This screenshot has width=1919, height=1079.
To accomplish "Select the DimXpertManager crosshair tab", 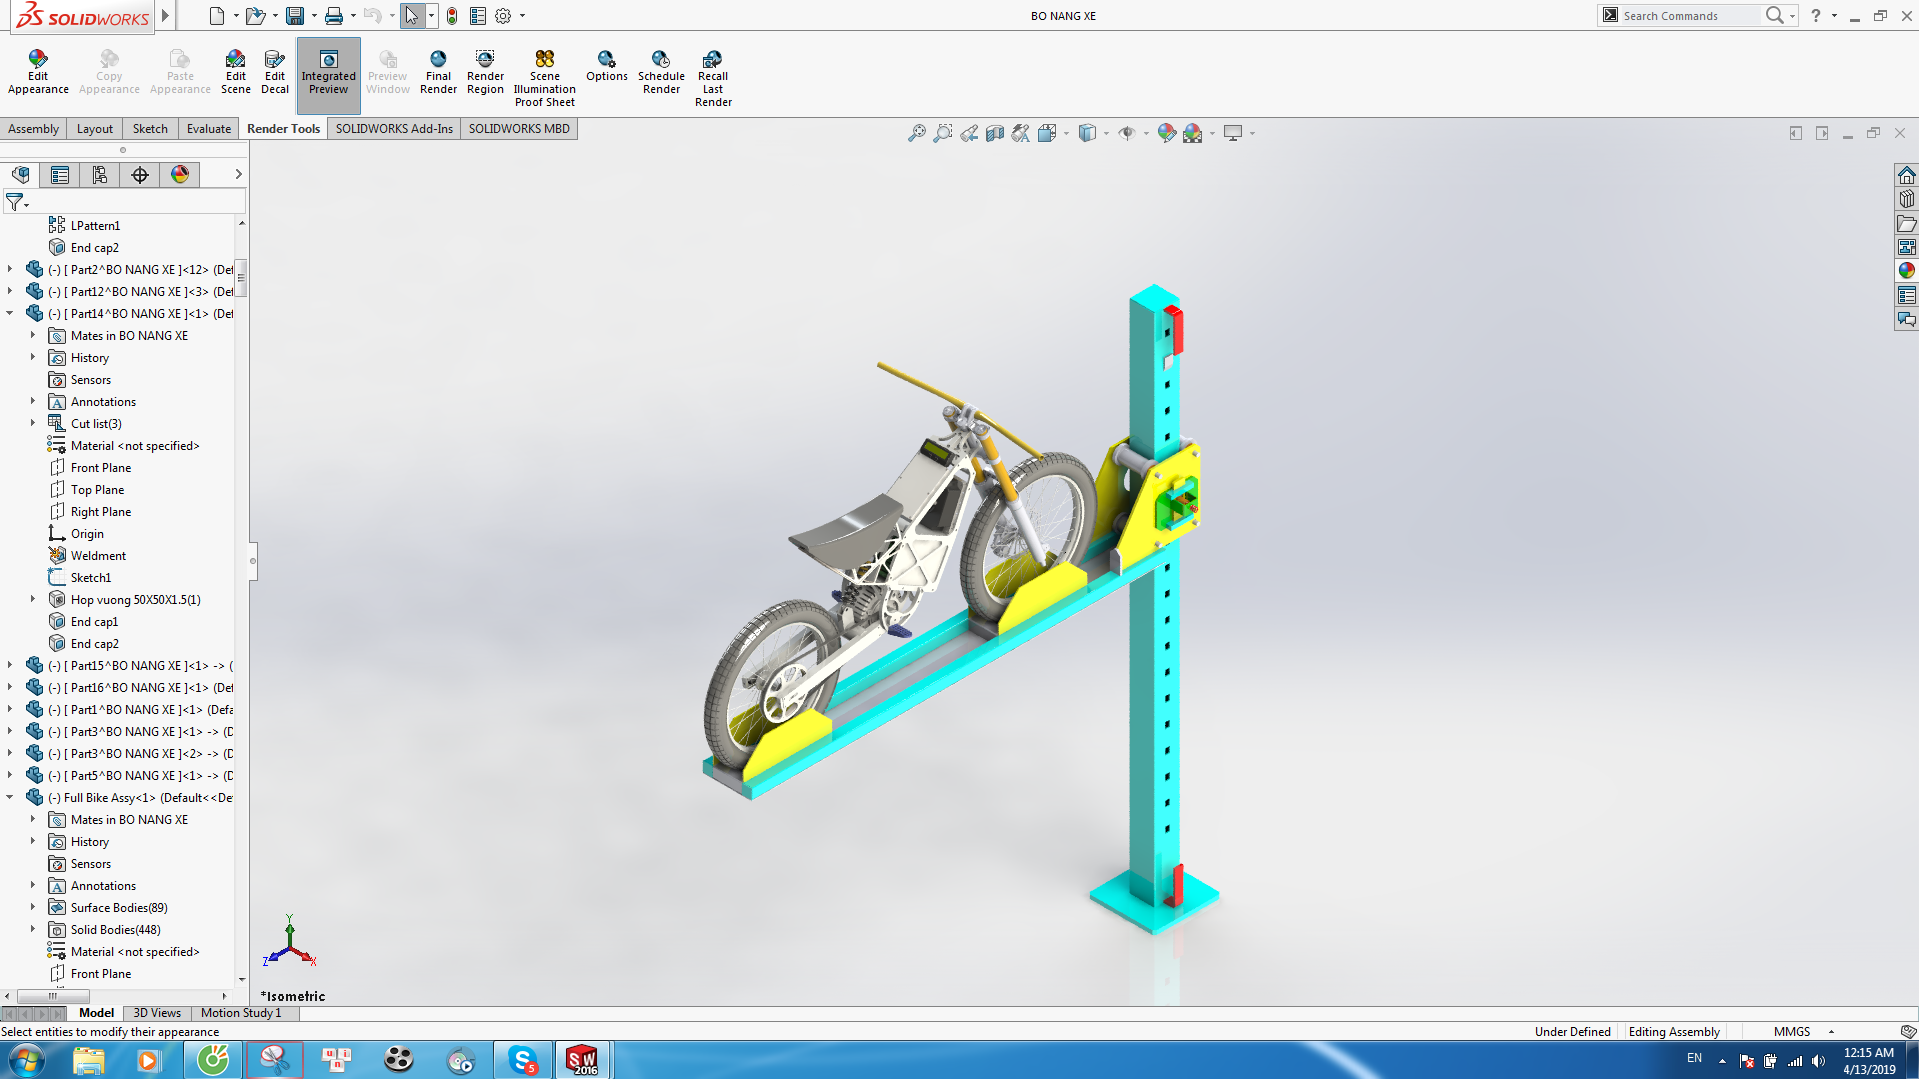I will (140, 175).
